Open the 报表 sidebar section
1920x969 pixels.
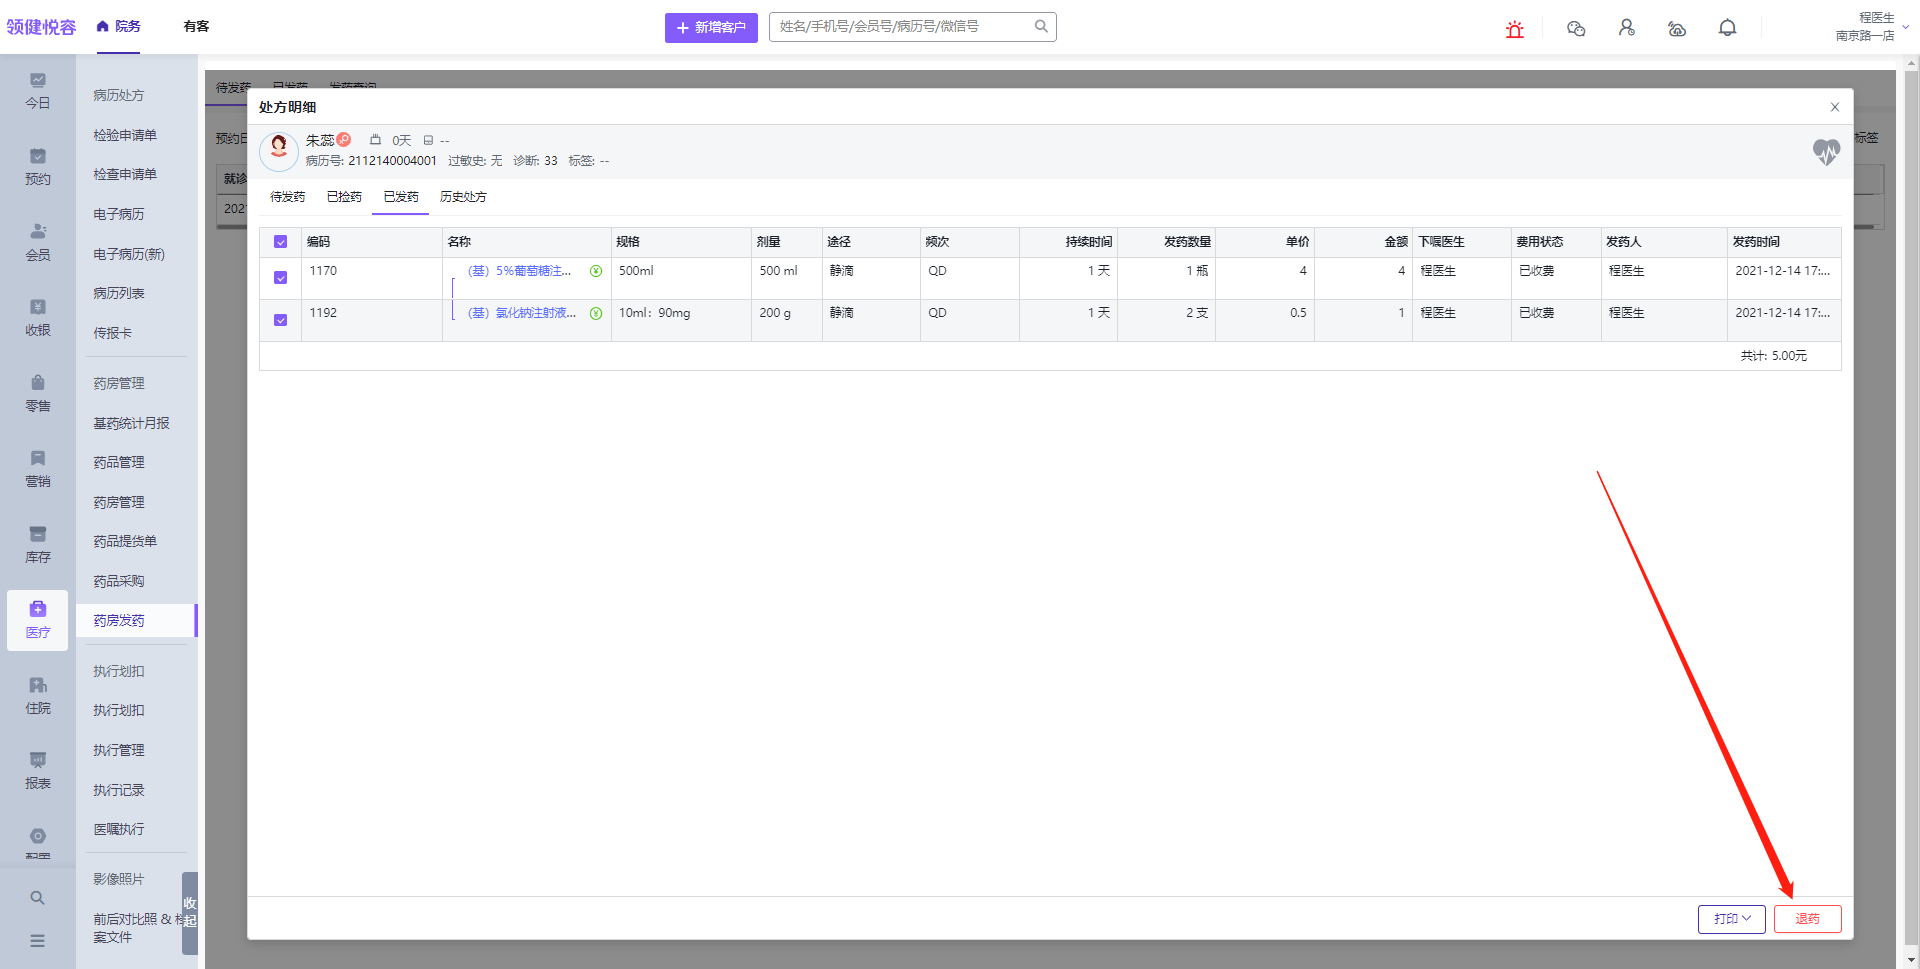pos(38,771)
